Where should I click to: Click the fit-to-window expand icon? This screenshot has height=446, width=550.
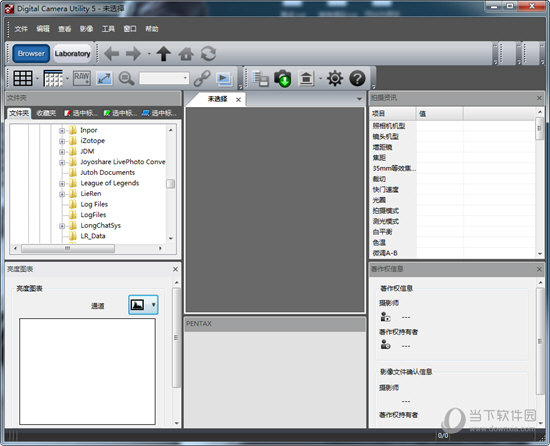104,78
